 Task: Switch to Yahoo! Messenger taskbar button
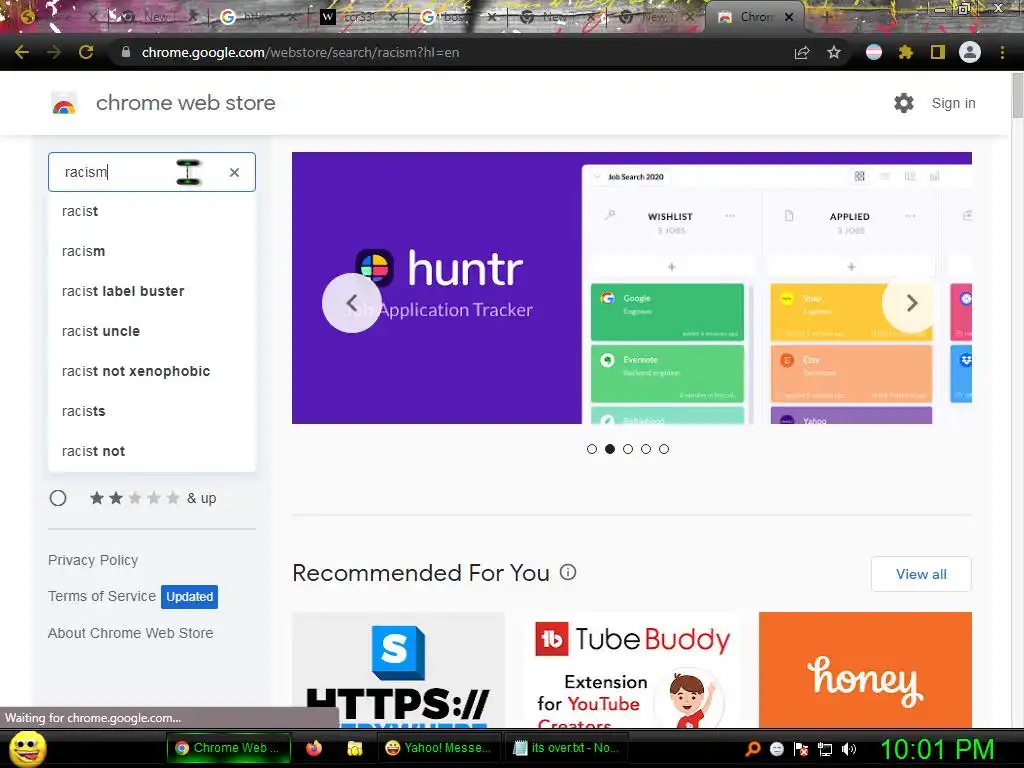click(438, 748)
